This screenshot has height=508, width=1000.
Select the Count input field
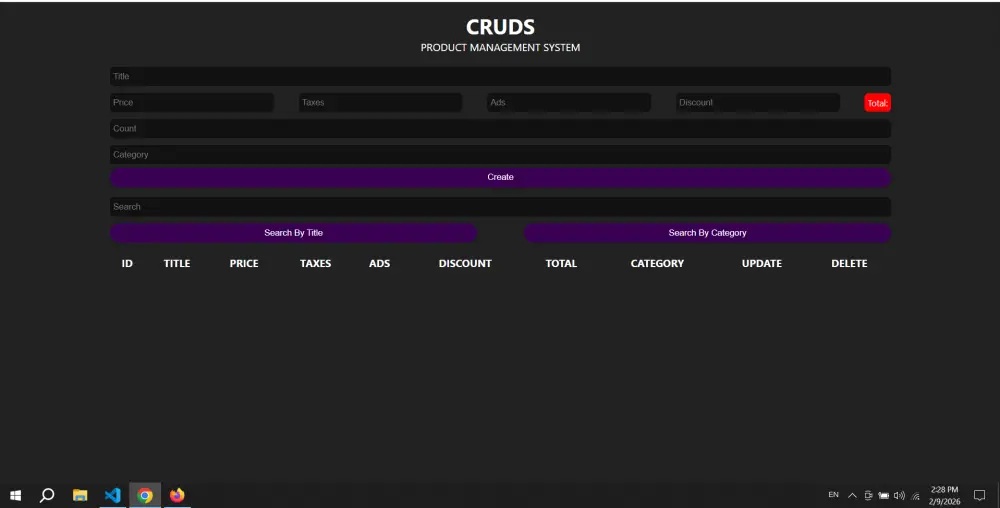point(500,129)
